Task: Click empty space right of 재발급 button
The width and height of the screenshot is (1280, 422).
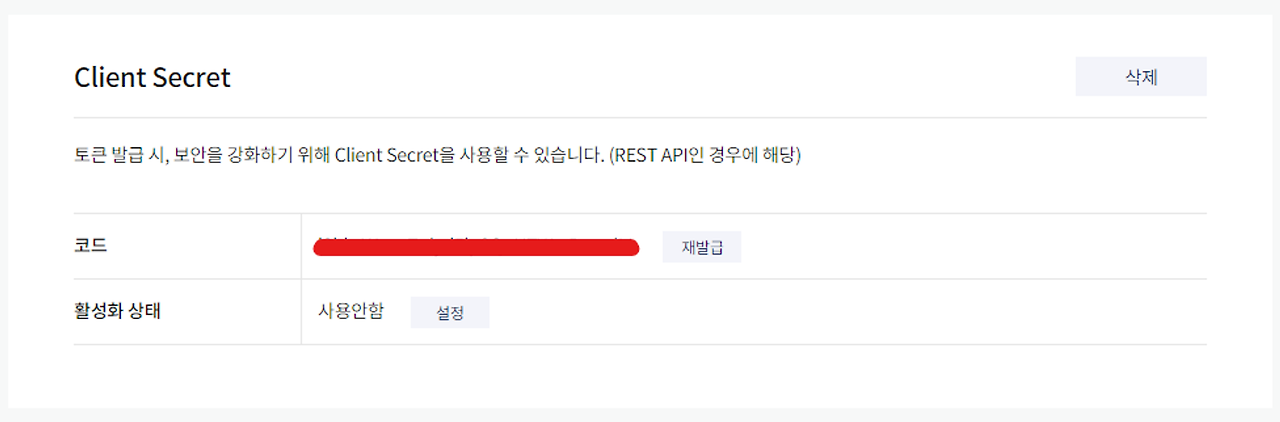Action: point(970,247)
